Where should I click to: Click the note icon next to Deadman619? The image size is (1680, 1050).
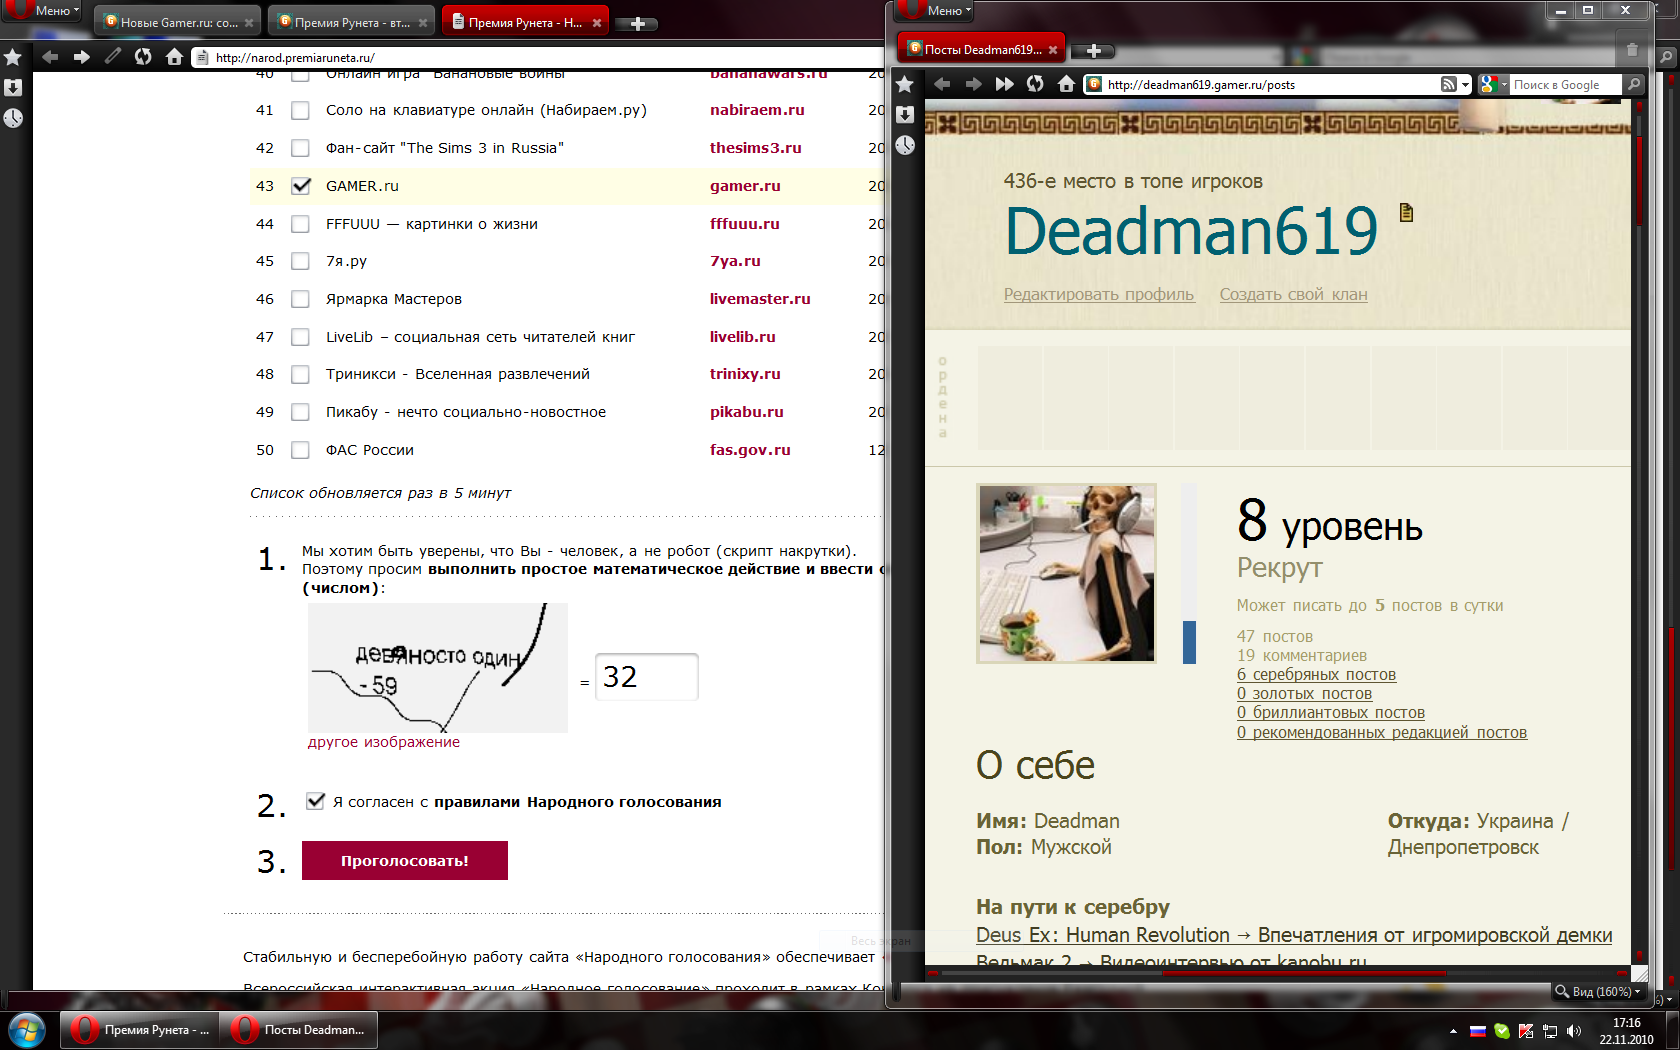(1407, 212)
